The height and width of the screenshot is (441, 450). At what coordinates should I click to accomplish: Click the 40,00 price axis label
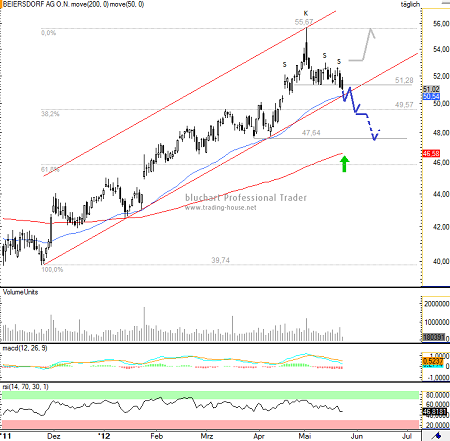441,261
